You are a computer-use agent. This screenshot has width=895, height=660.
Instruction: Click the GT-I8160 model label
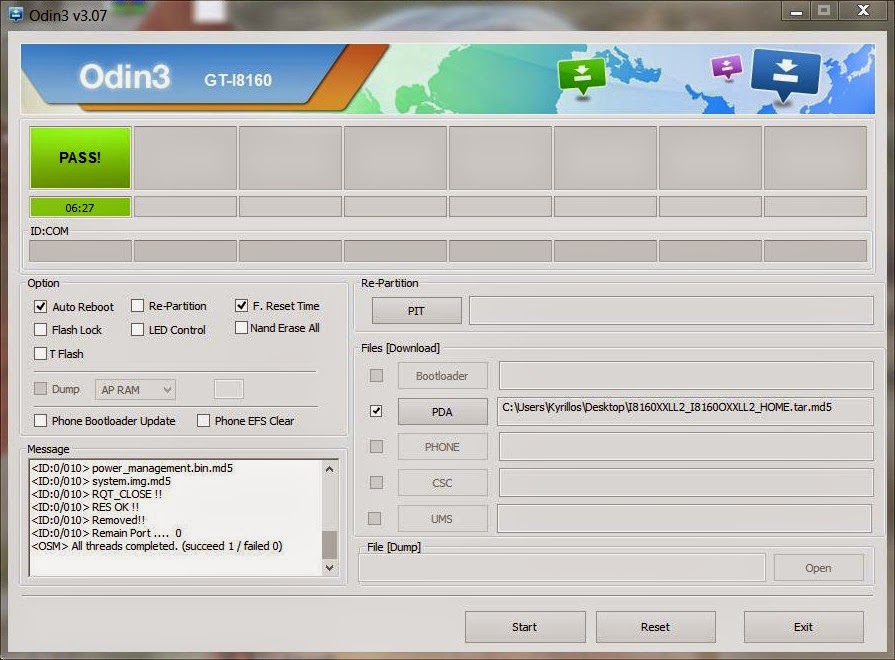tap(238, 80)
